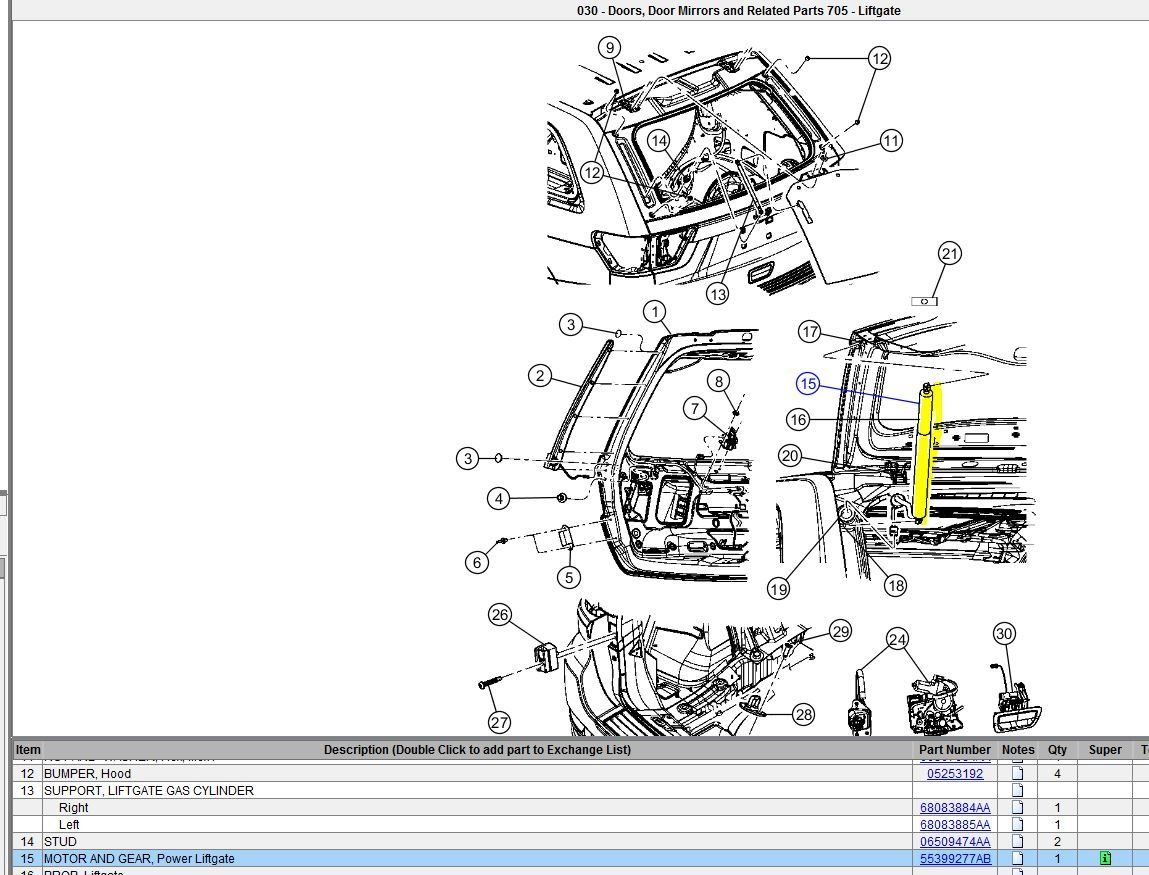Sort by the Part Number column header
The image size is (1149, 875).
[x=954, y=749]
